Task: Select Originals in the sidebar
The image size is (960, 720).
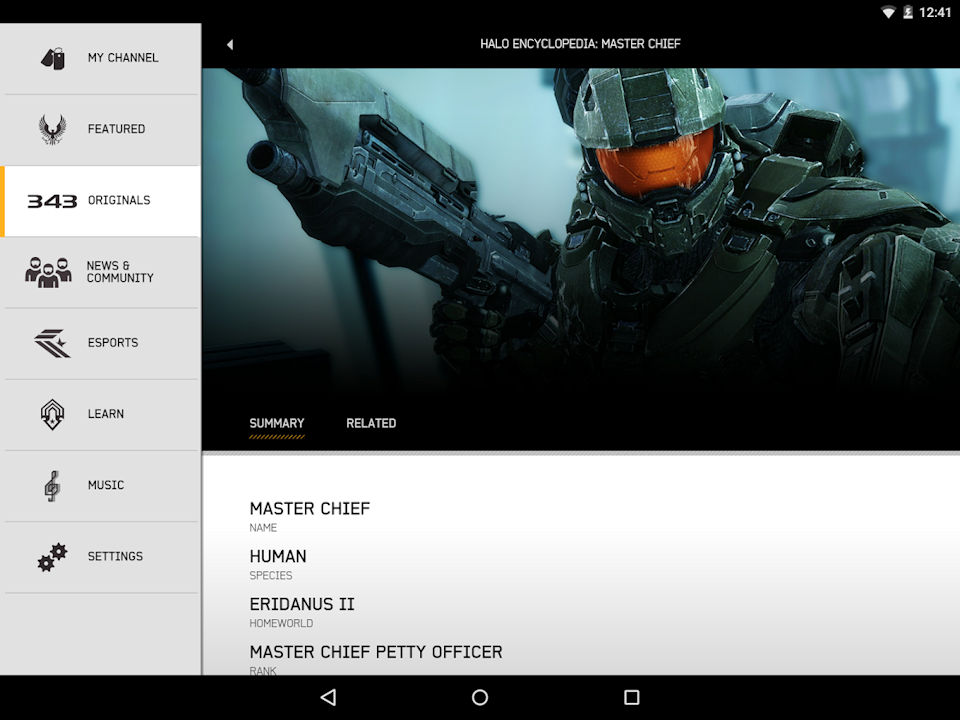Action: click(x=100, y=201)
